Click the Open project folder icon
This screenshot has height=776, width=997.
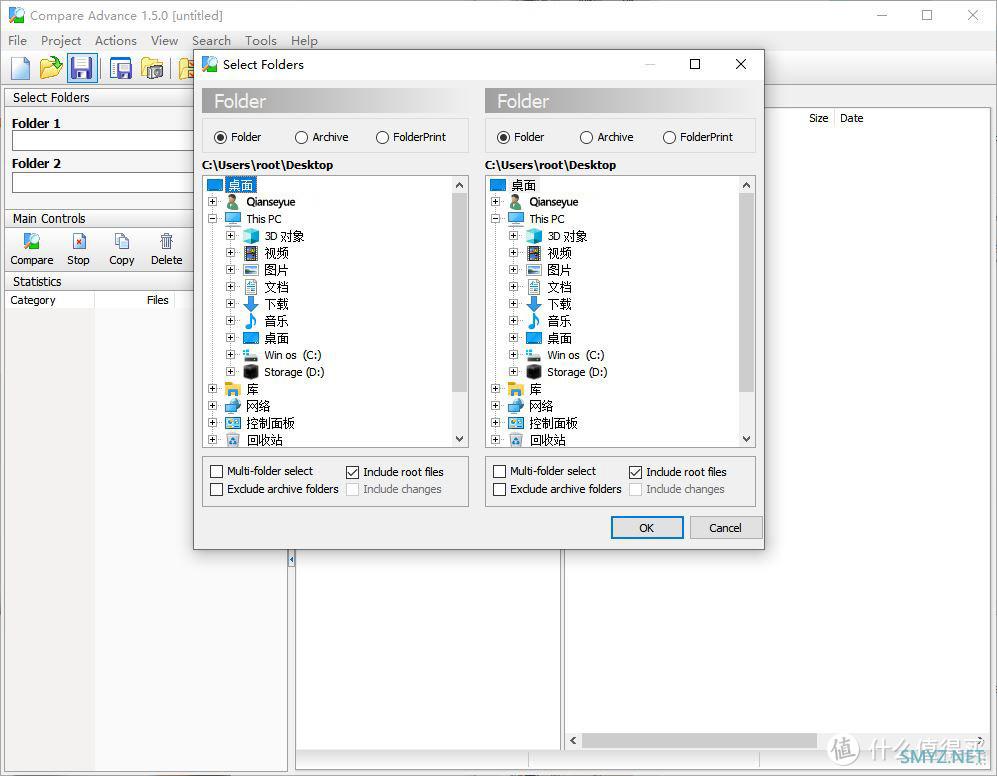[x=51, y=68]
